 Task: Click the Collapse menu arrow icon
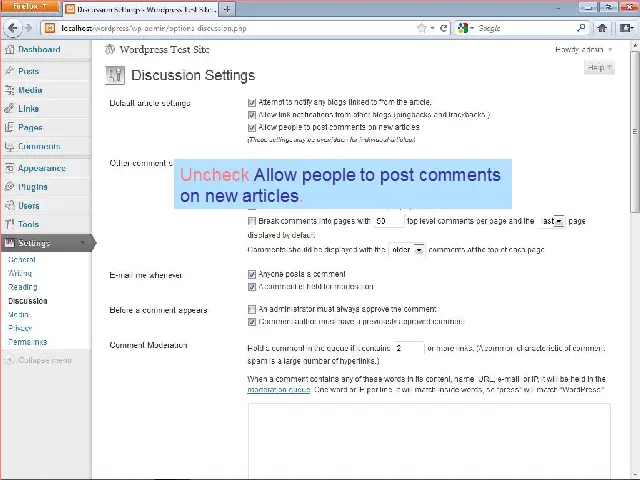10,360
